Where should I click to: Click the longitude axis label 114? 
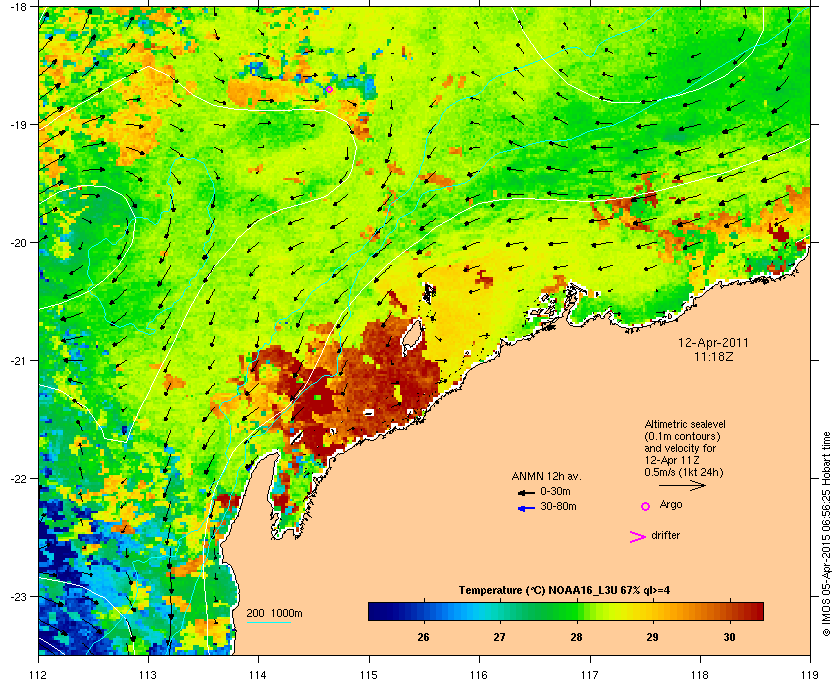coord(258,674)
